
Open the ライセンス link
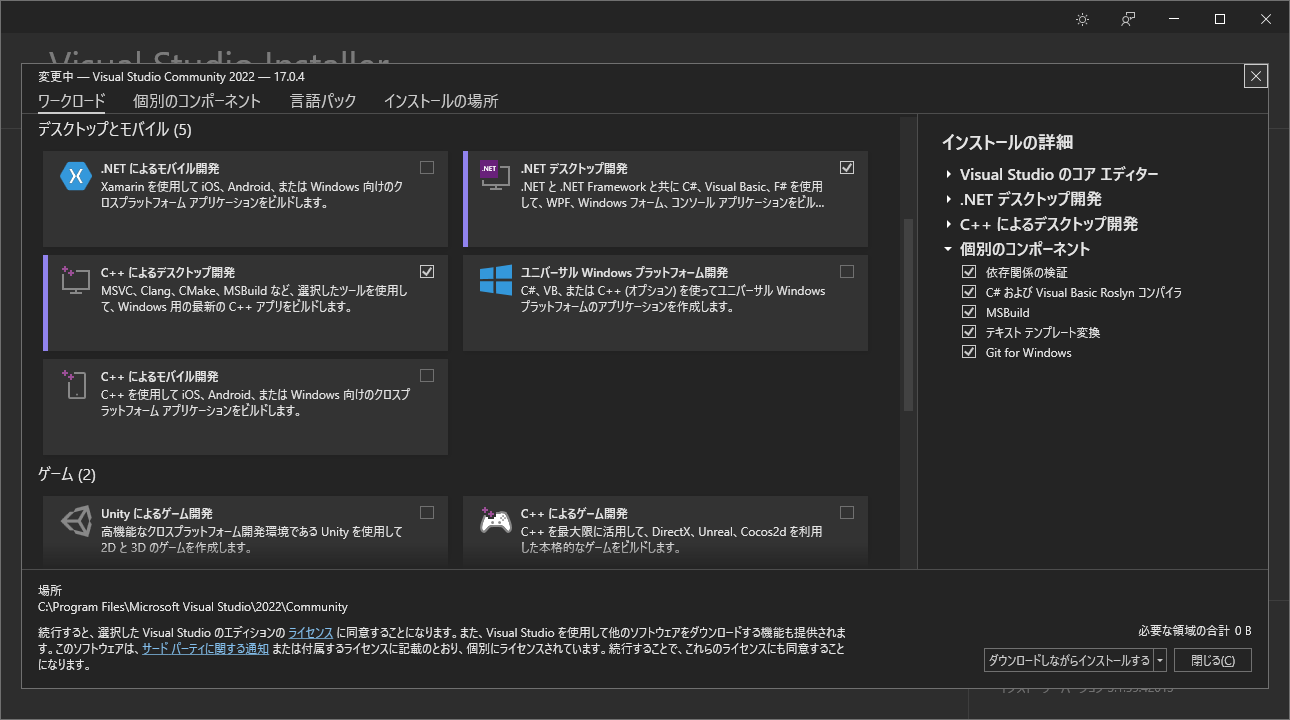[x=311, y=633]
